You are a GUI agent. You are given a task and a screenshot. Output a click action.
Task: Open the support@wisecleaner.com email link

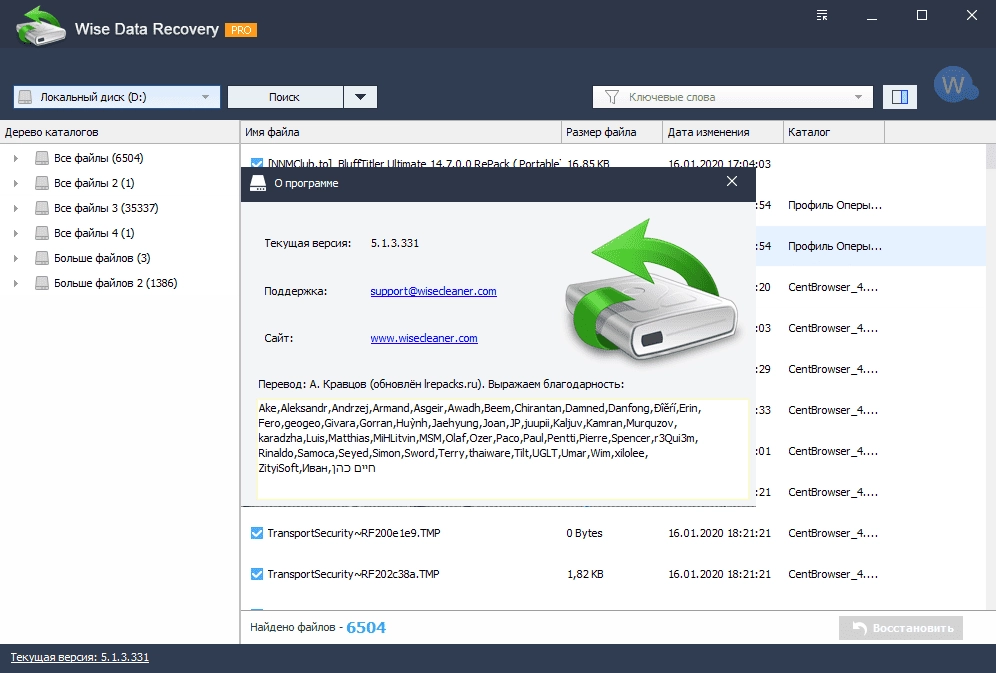(x=433, y=291)
